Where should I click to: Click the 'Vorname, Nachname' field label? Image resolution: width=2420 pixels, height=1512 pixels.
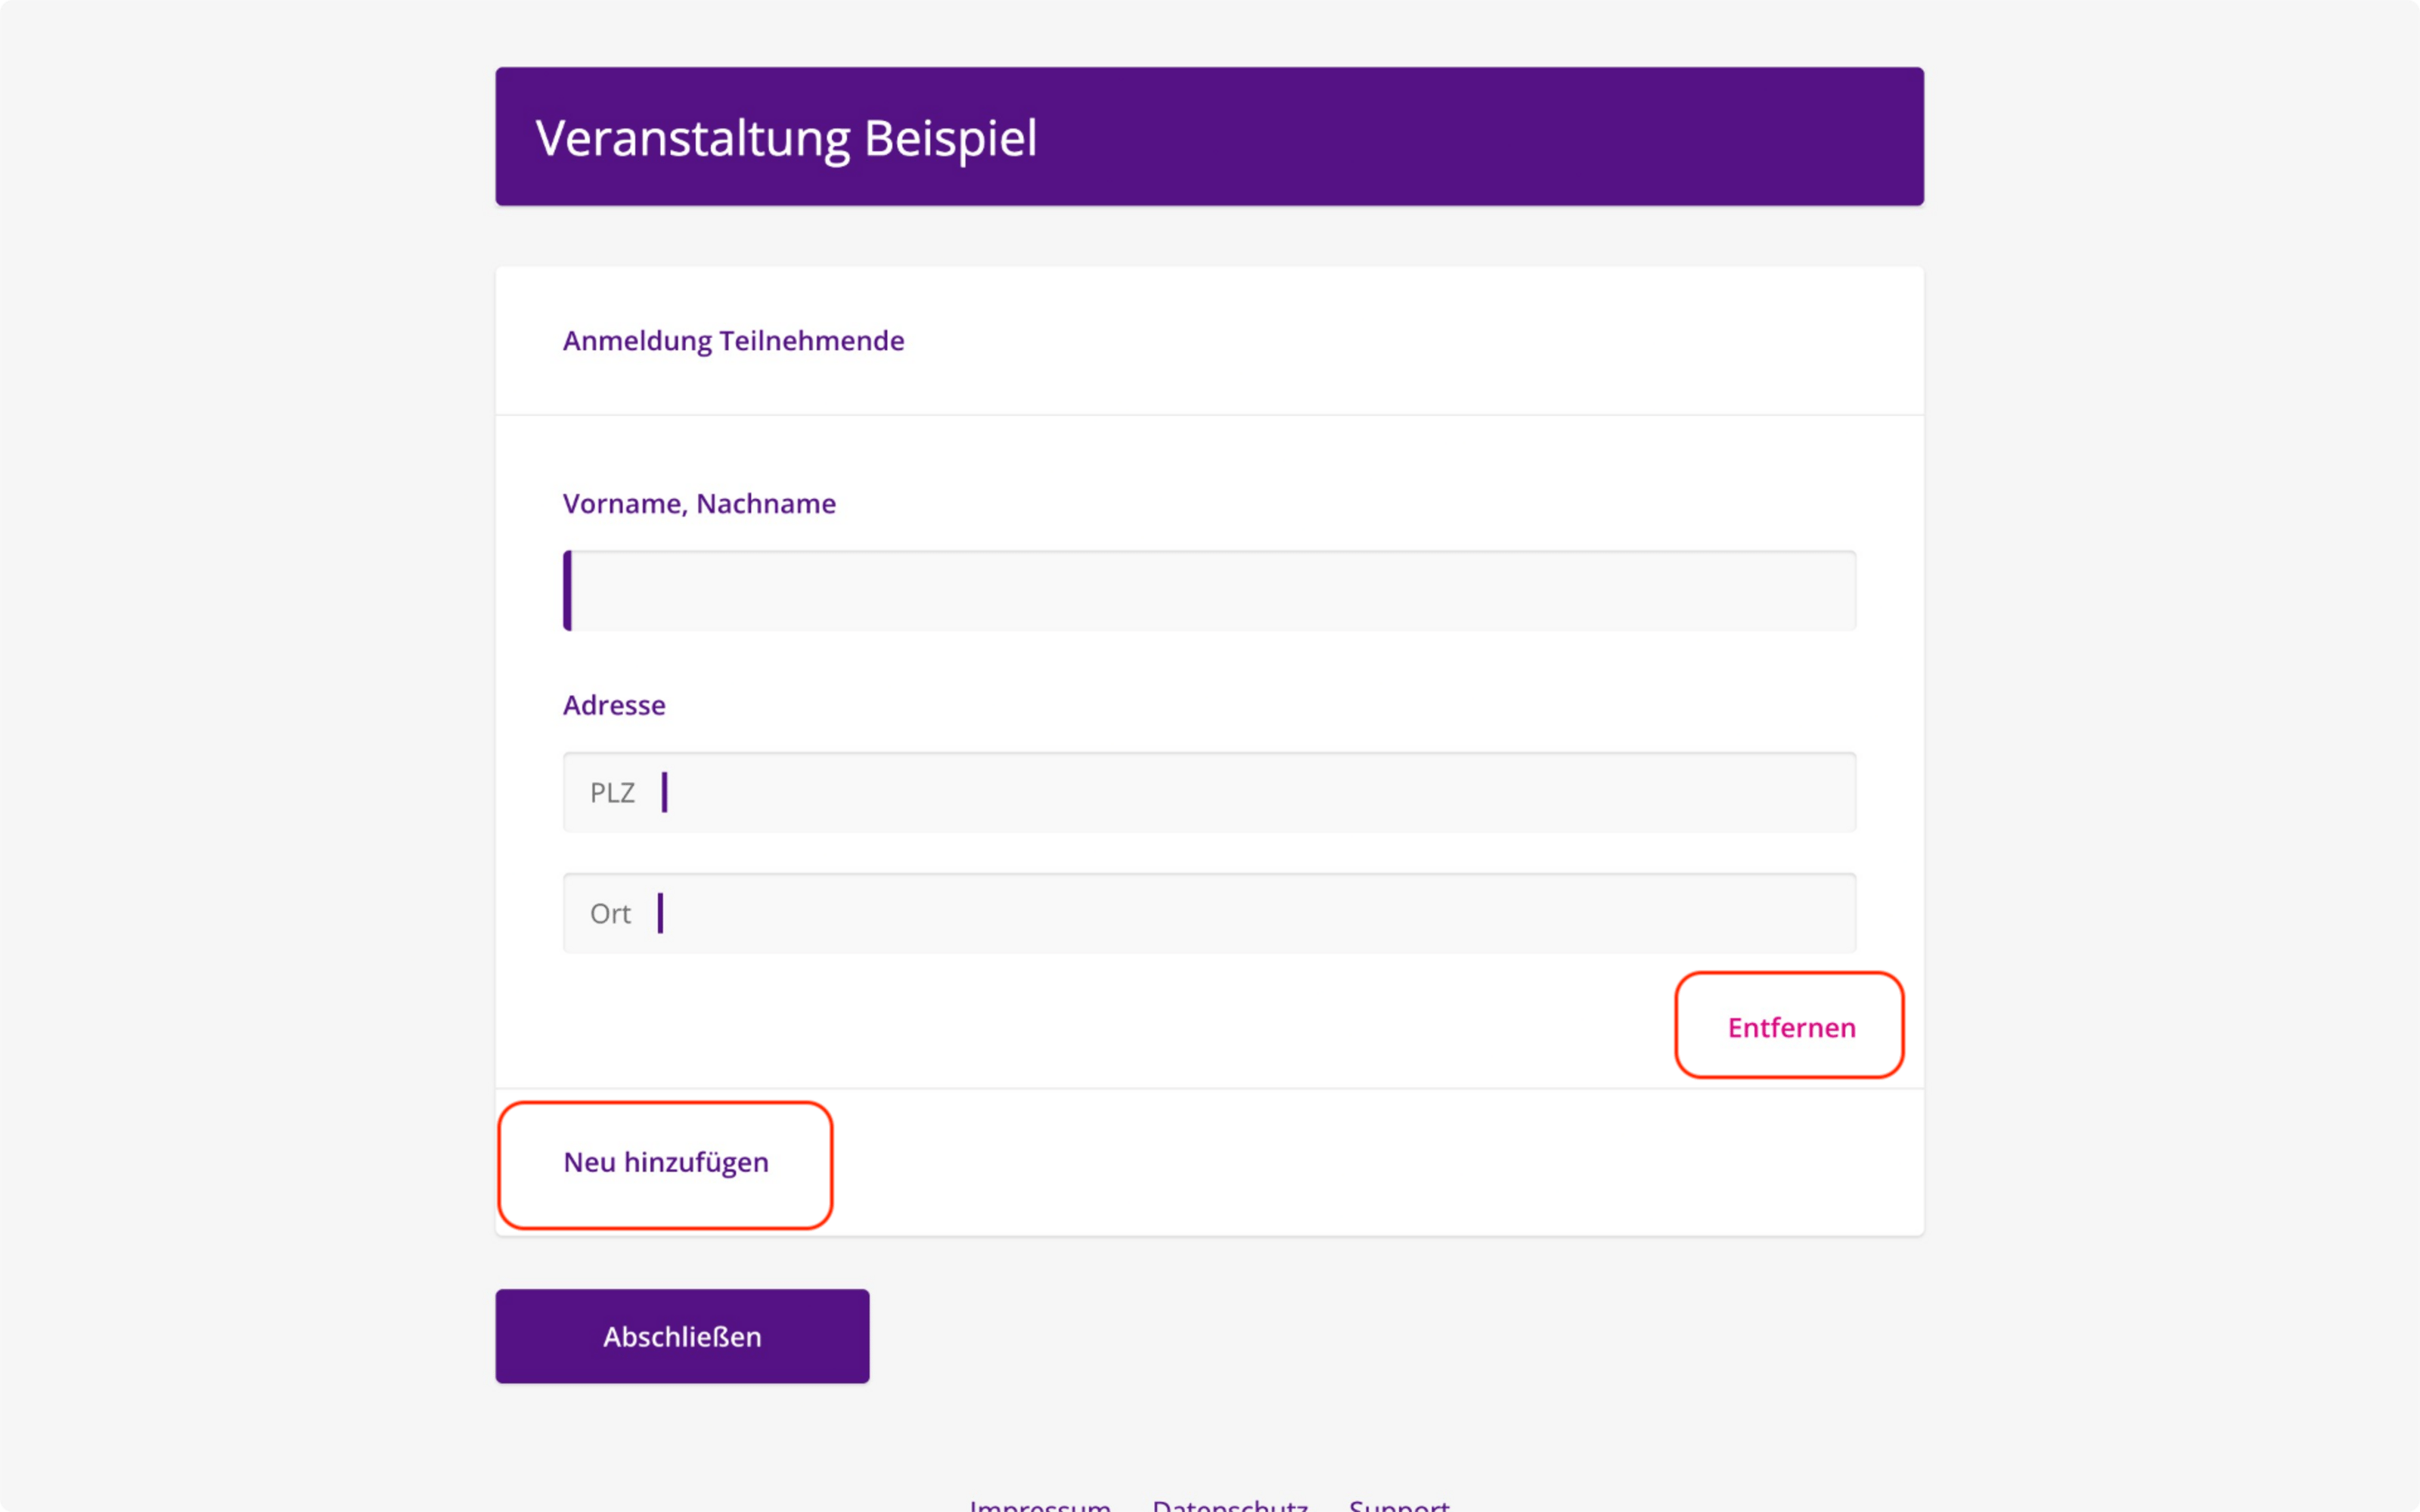pos(699,504)
